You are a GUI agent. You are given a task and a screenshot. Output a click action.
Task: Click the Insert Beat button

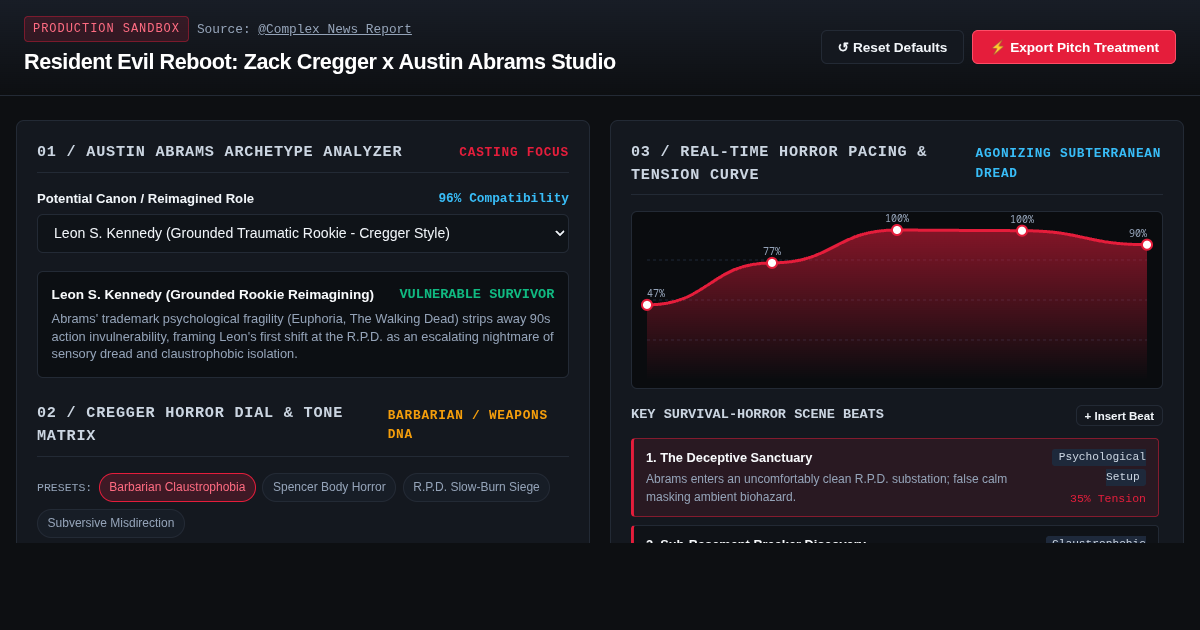click(x=1119, y=416)
